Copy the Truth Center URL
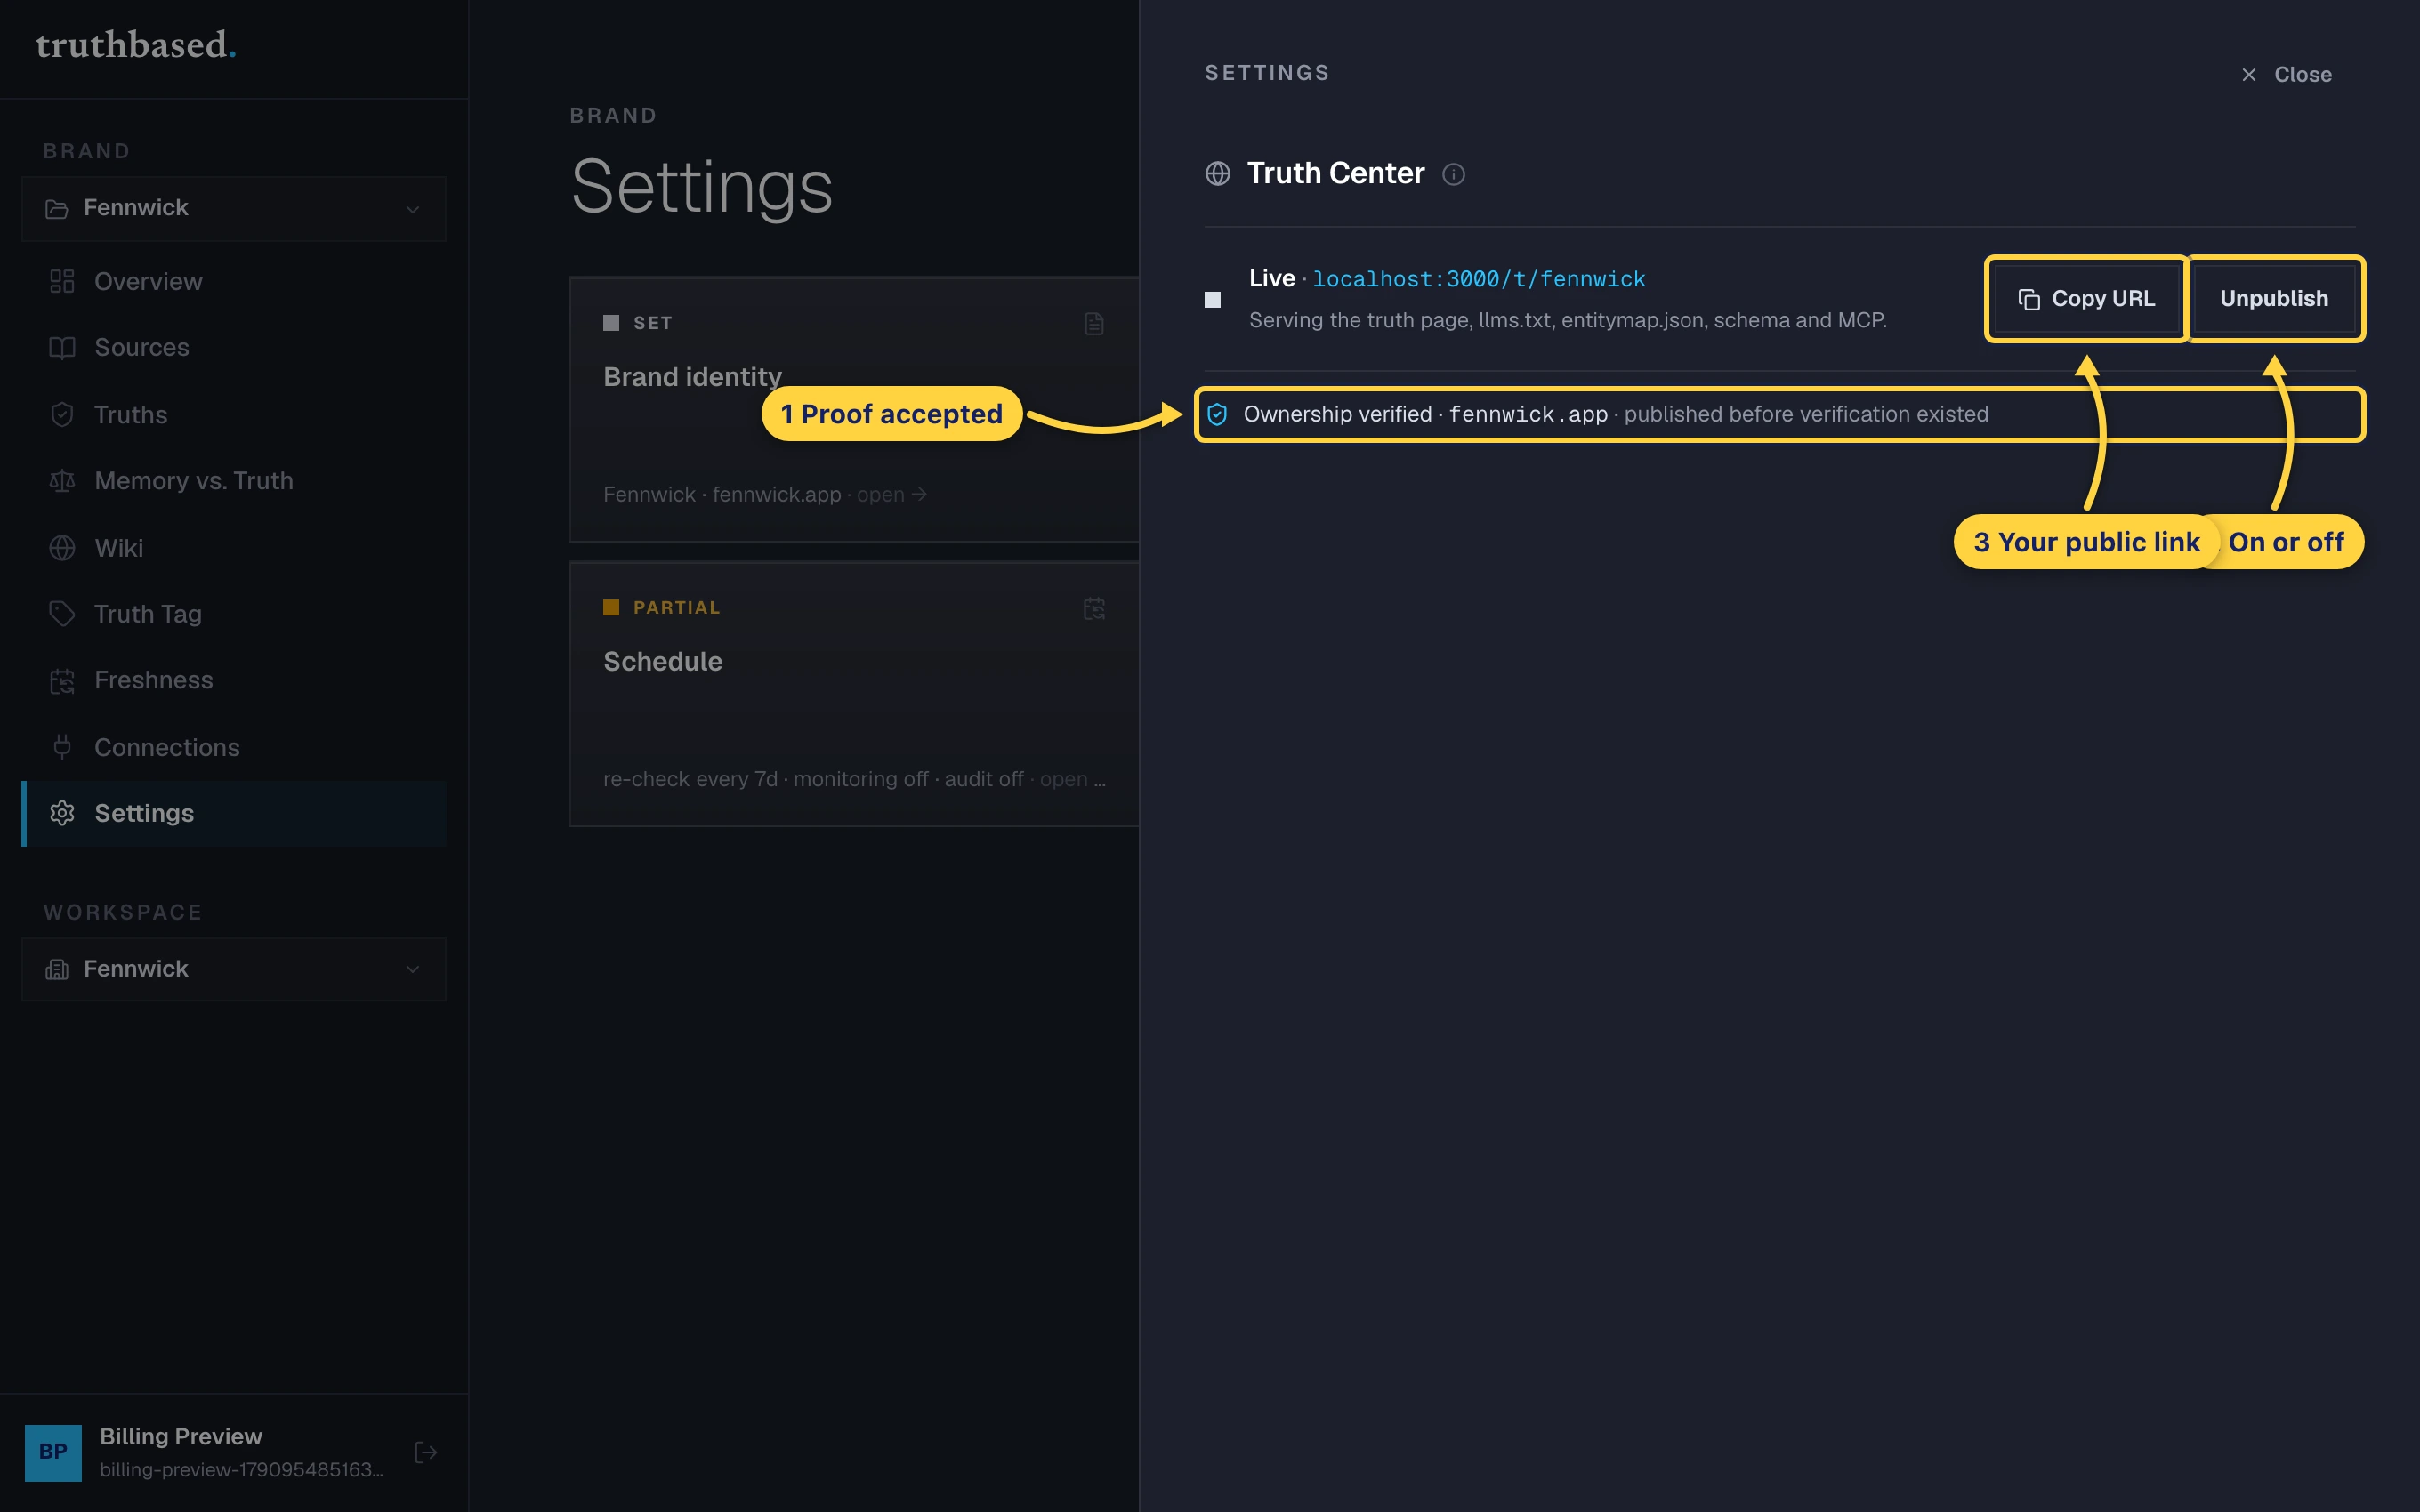The height and width of the screenshot is (1512, 2420). coord(2086,299)
